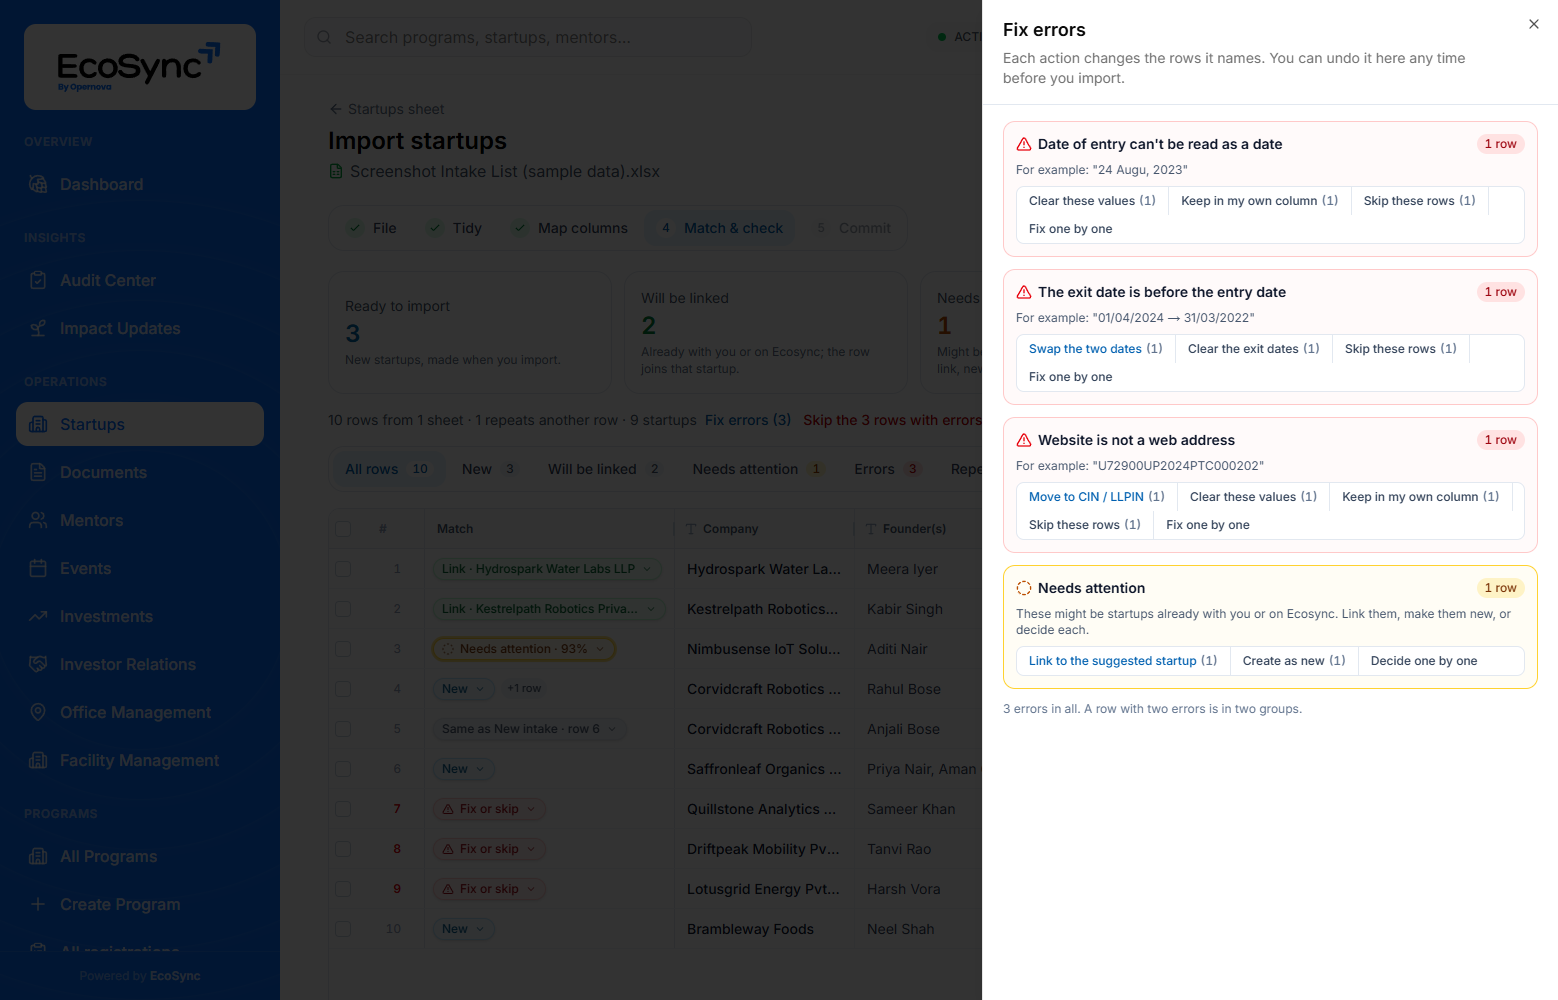Close the Fix errors panel
The height and width of the screenshot is (1000, 1558).
tap(1534, 24)
